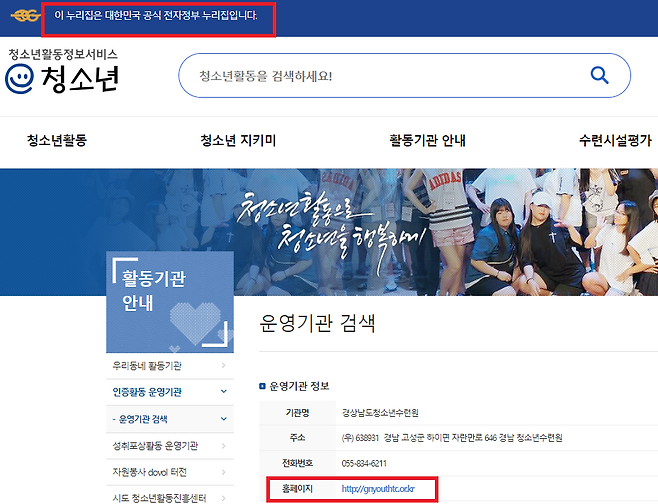This screenshot has width=658, height=504.
Task: Expand chevron beside 우리동네 활동기관
Action: tap(224, 366)
